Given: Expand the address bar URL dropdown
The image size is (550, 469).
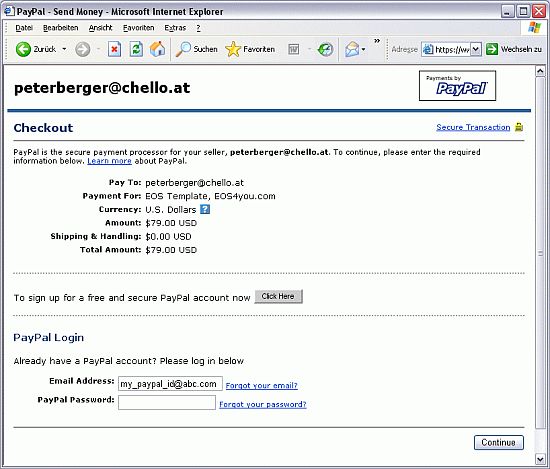Looking at the screenshot, I should click(475, 49).
